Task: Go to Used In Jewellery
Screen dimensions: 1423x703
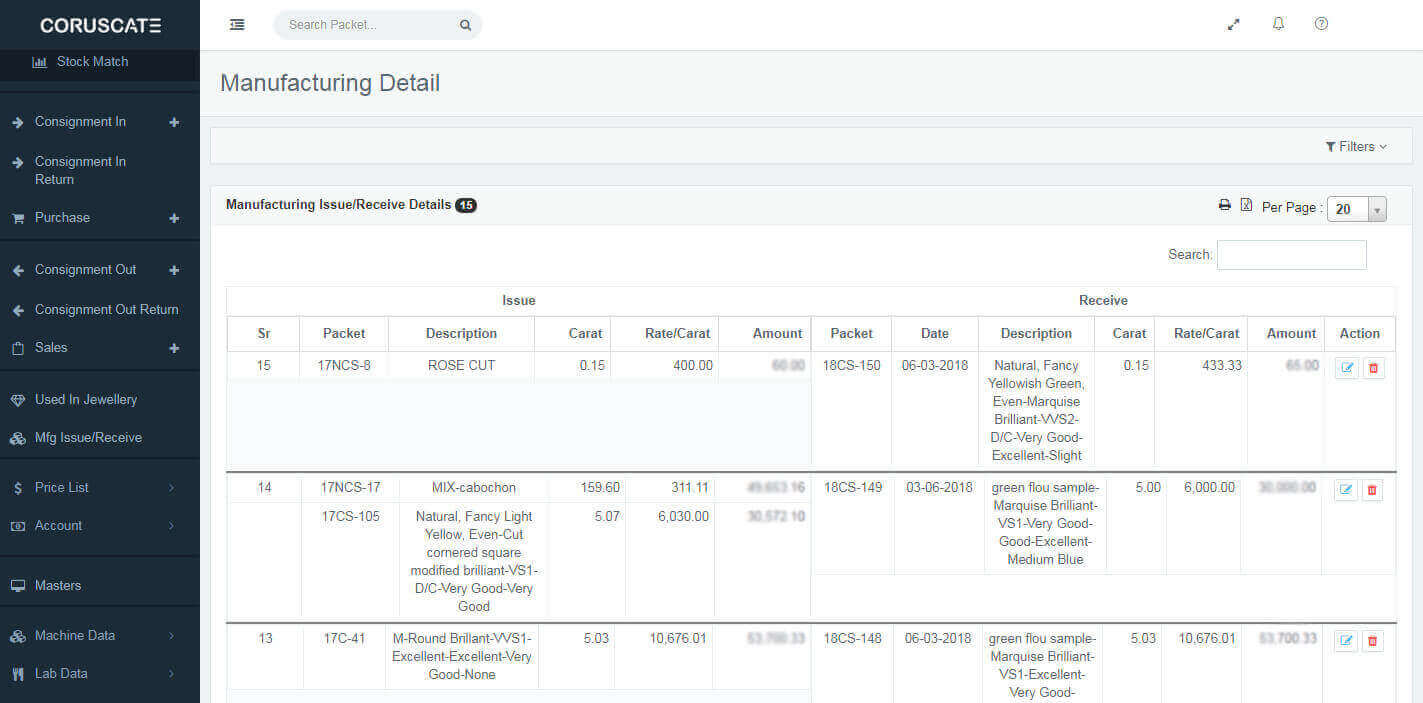Action: [85, 399]
